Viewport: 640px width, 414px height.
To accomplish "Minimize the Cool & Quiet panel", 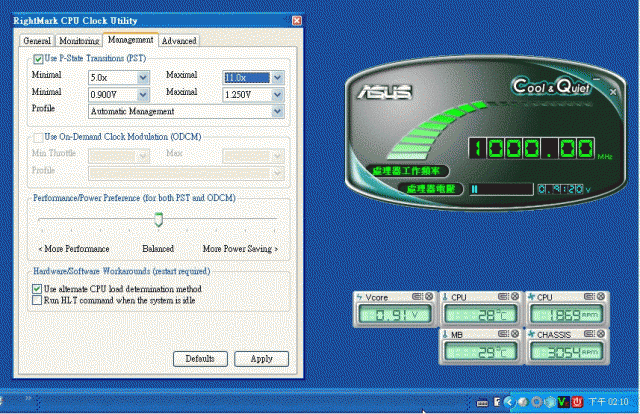I will [596, 79].
